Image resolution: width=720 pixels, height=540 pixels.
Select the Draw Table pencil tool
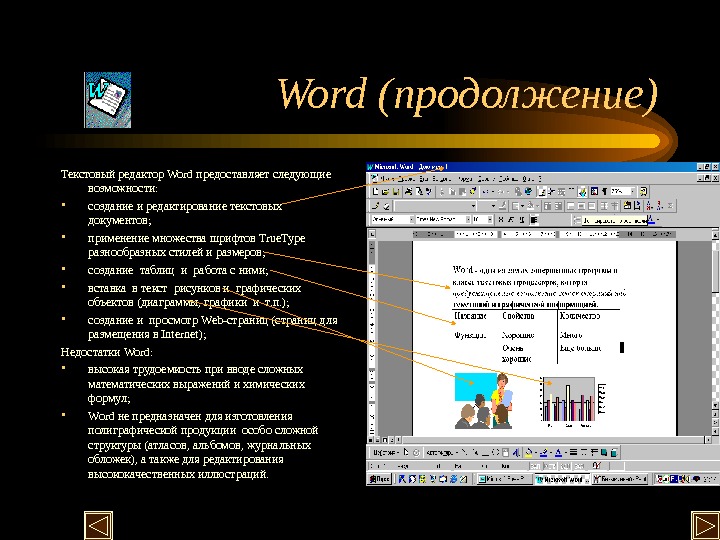(376, 206)
